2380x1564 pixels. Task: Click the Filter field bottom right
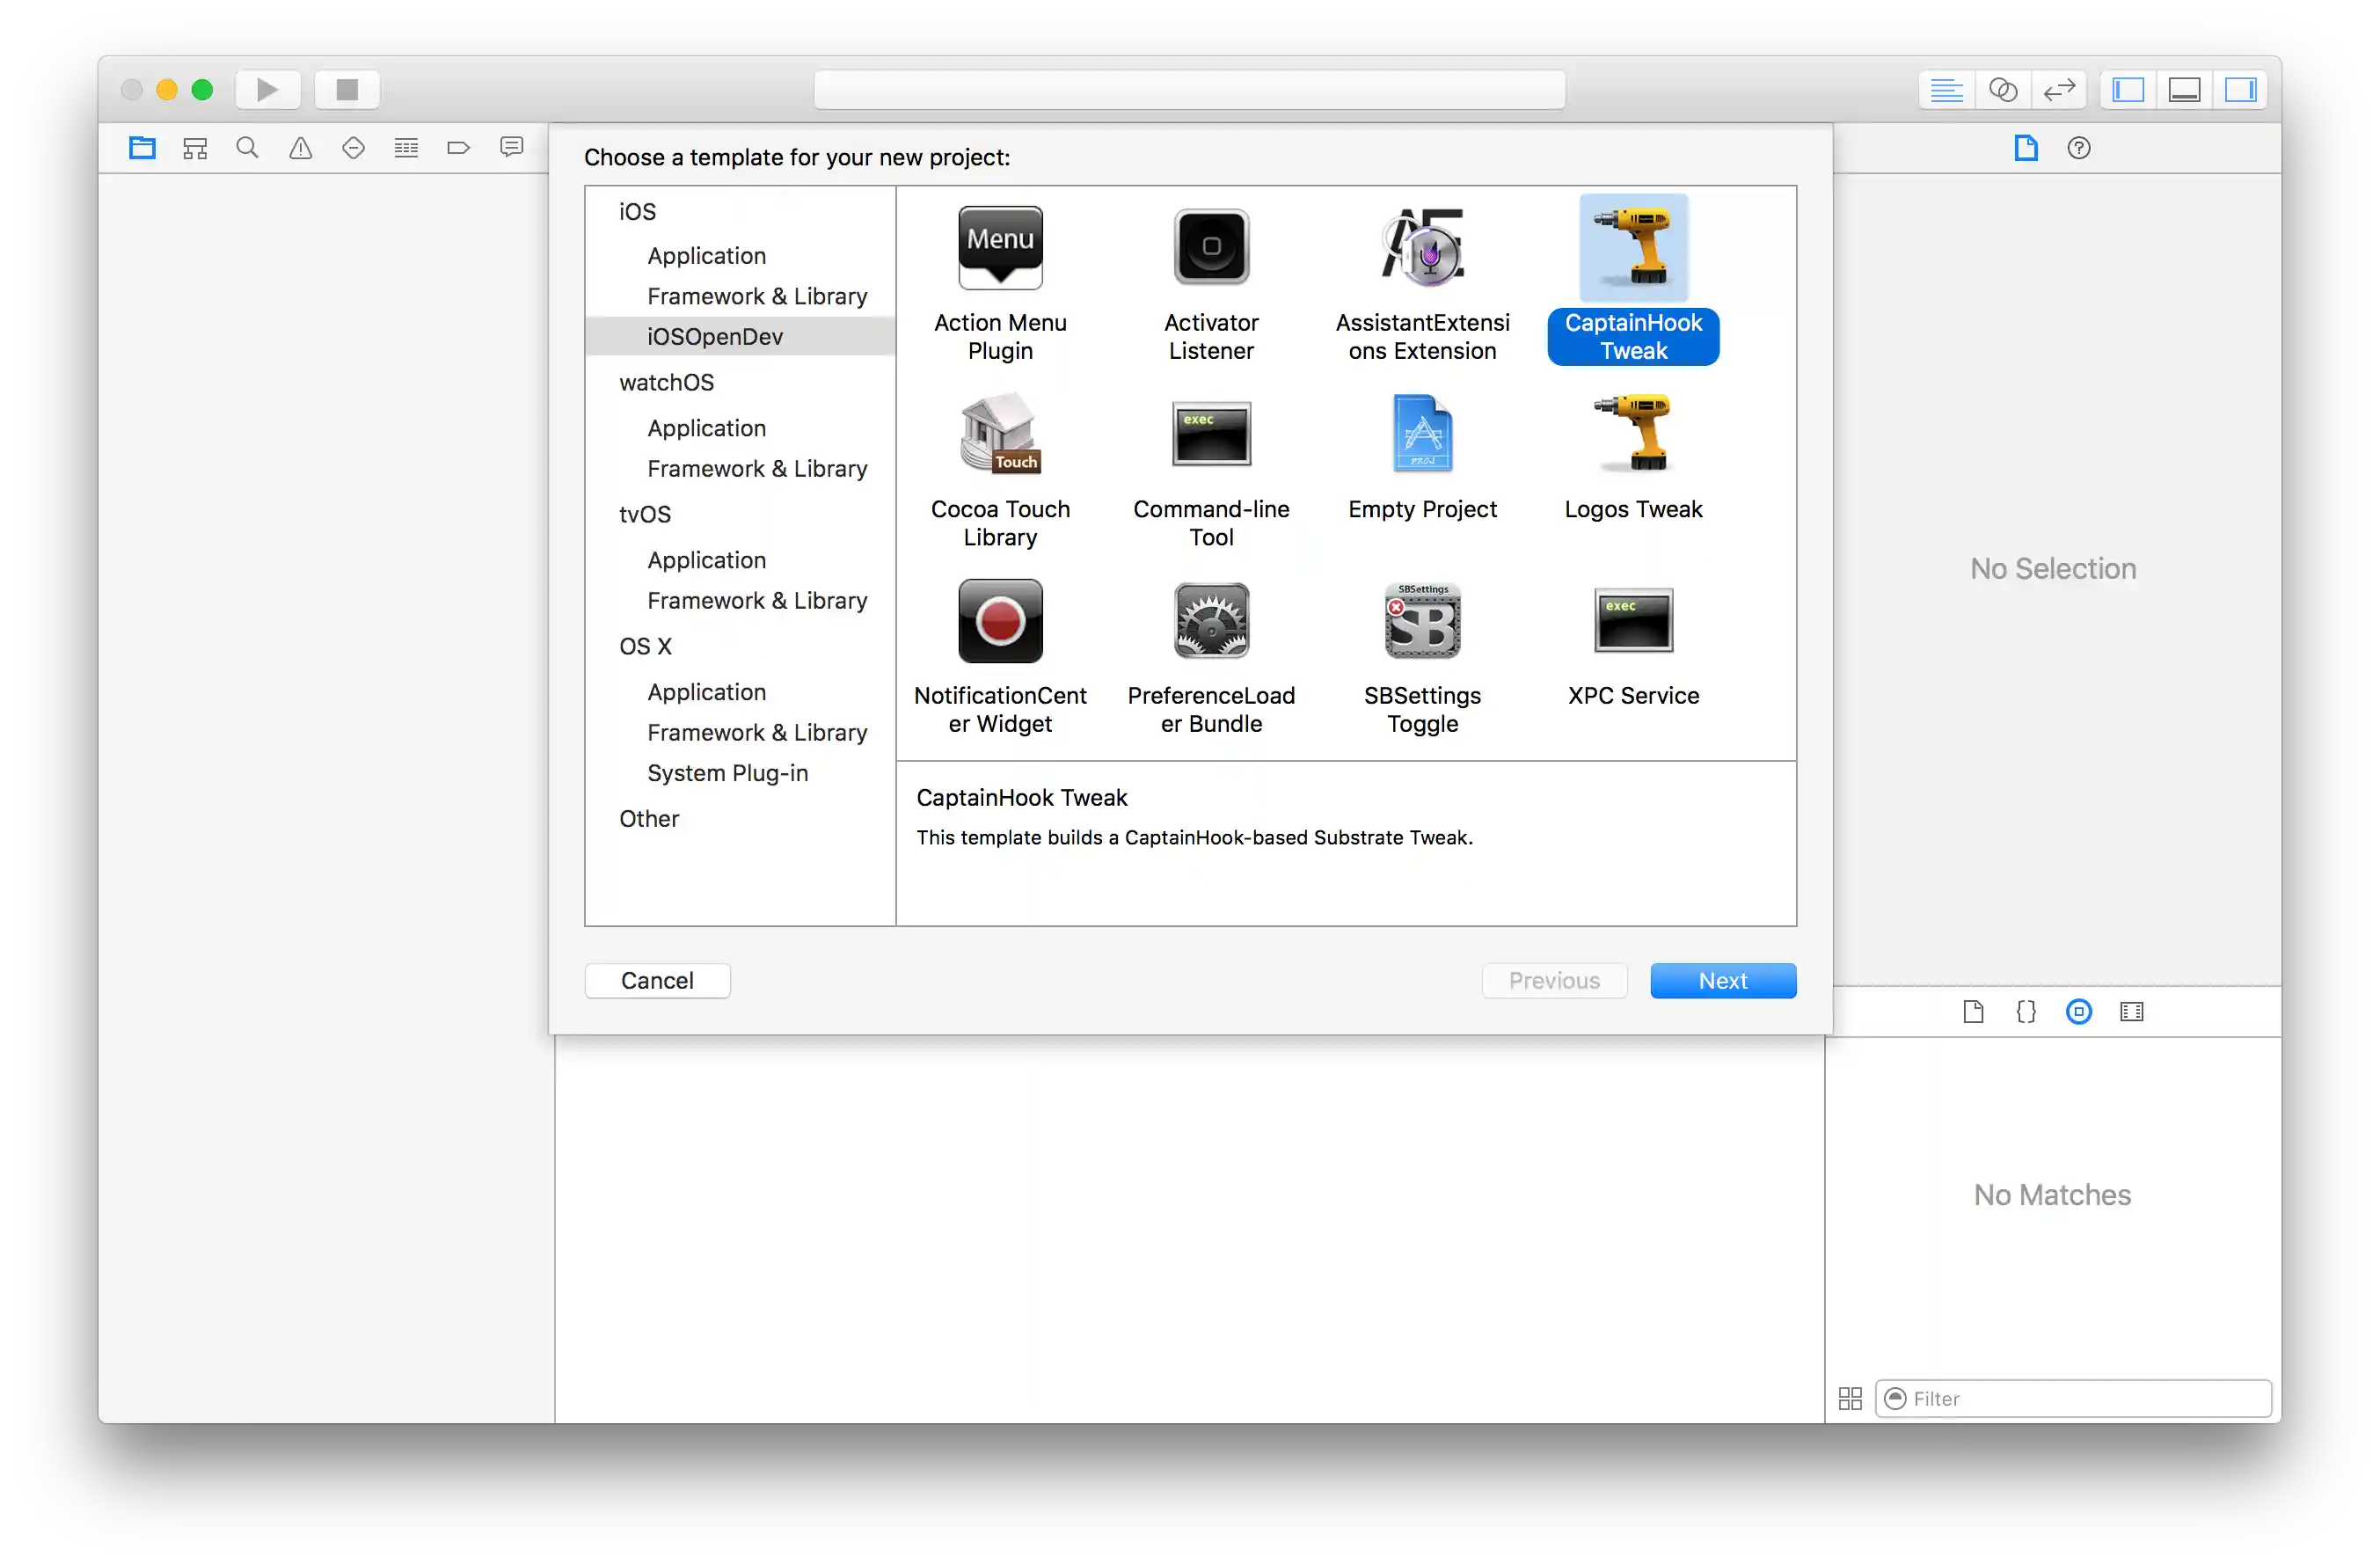[2072, 1398]
